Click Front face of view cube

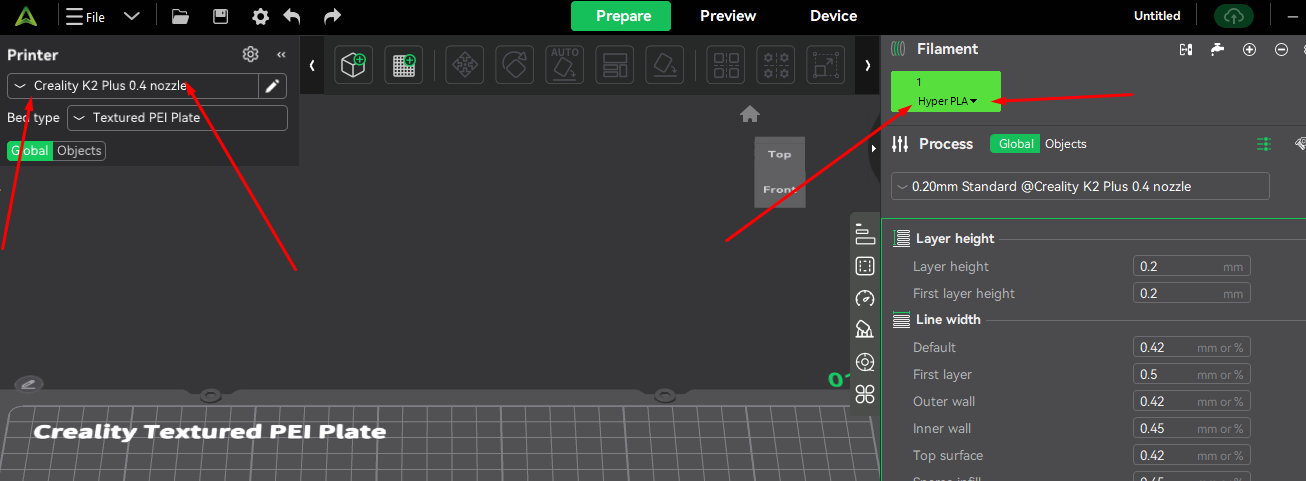(x=779, y=190)
